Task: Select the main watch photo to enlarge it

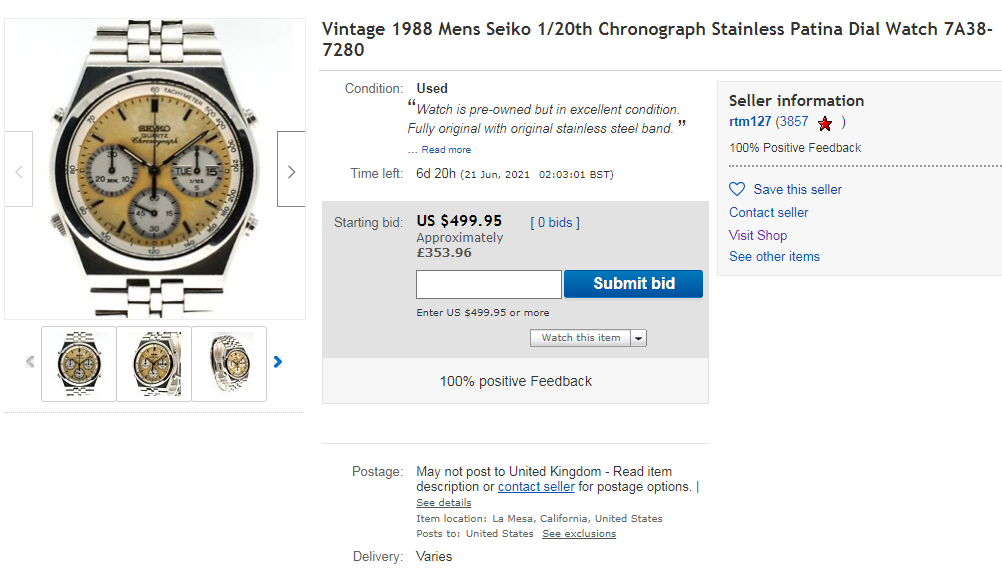Action: tap(155, 165)
